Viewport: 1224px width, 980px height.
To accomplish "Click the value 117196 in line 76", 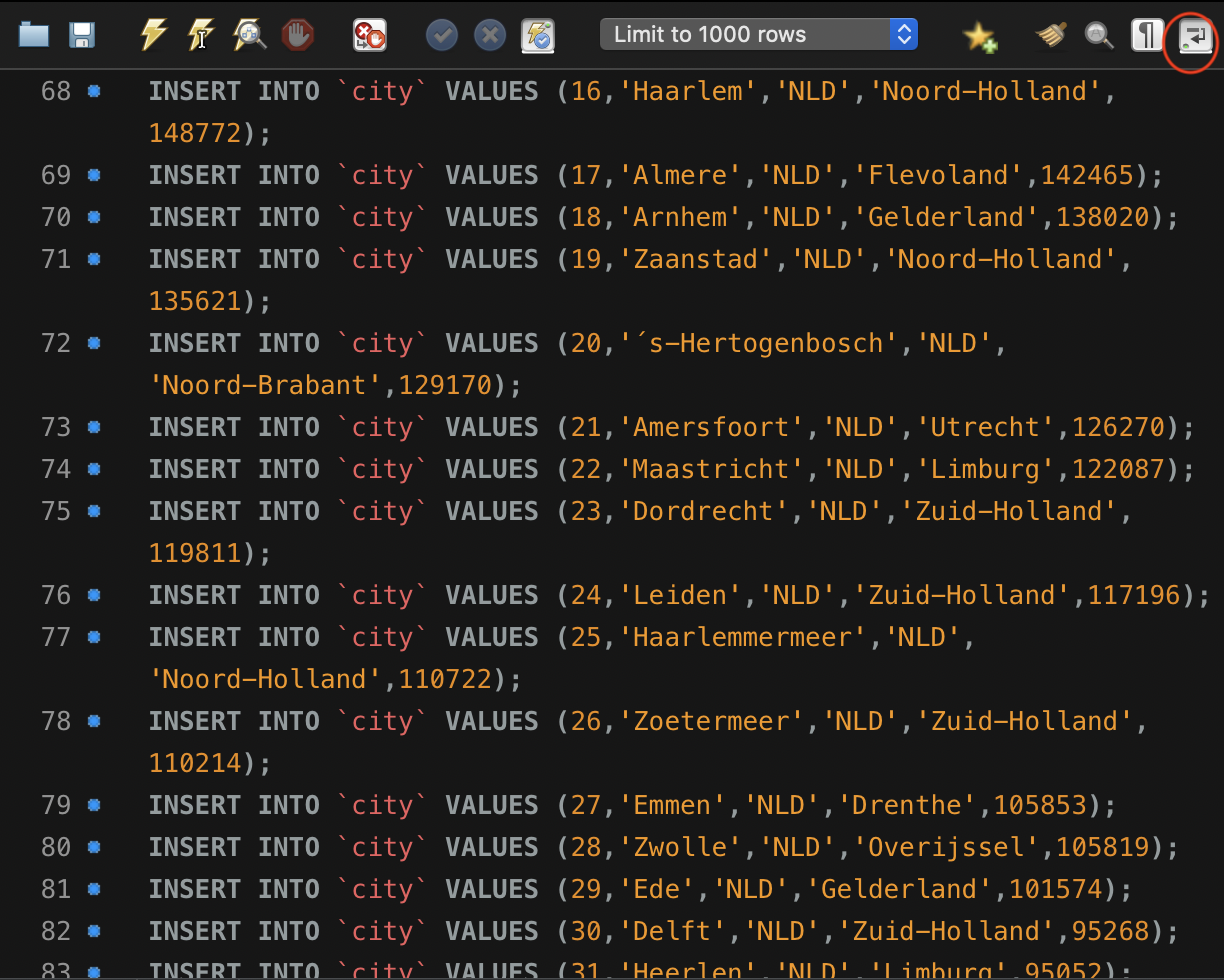I will point(1134,595).
